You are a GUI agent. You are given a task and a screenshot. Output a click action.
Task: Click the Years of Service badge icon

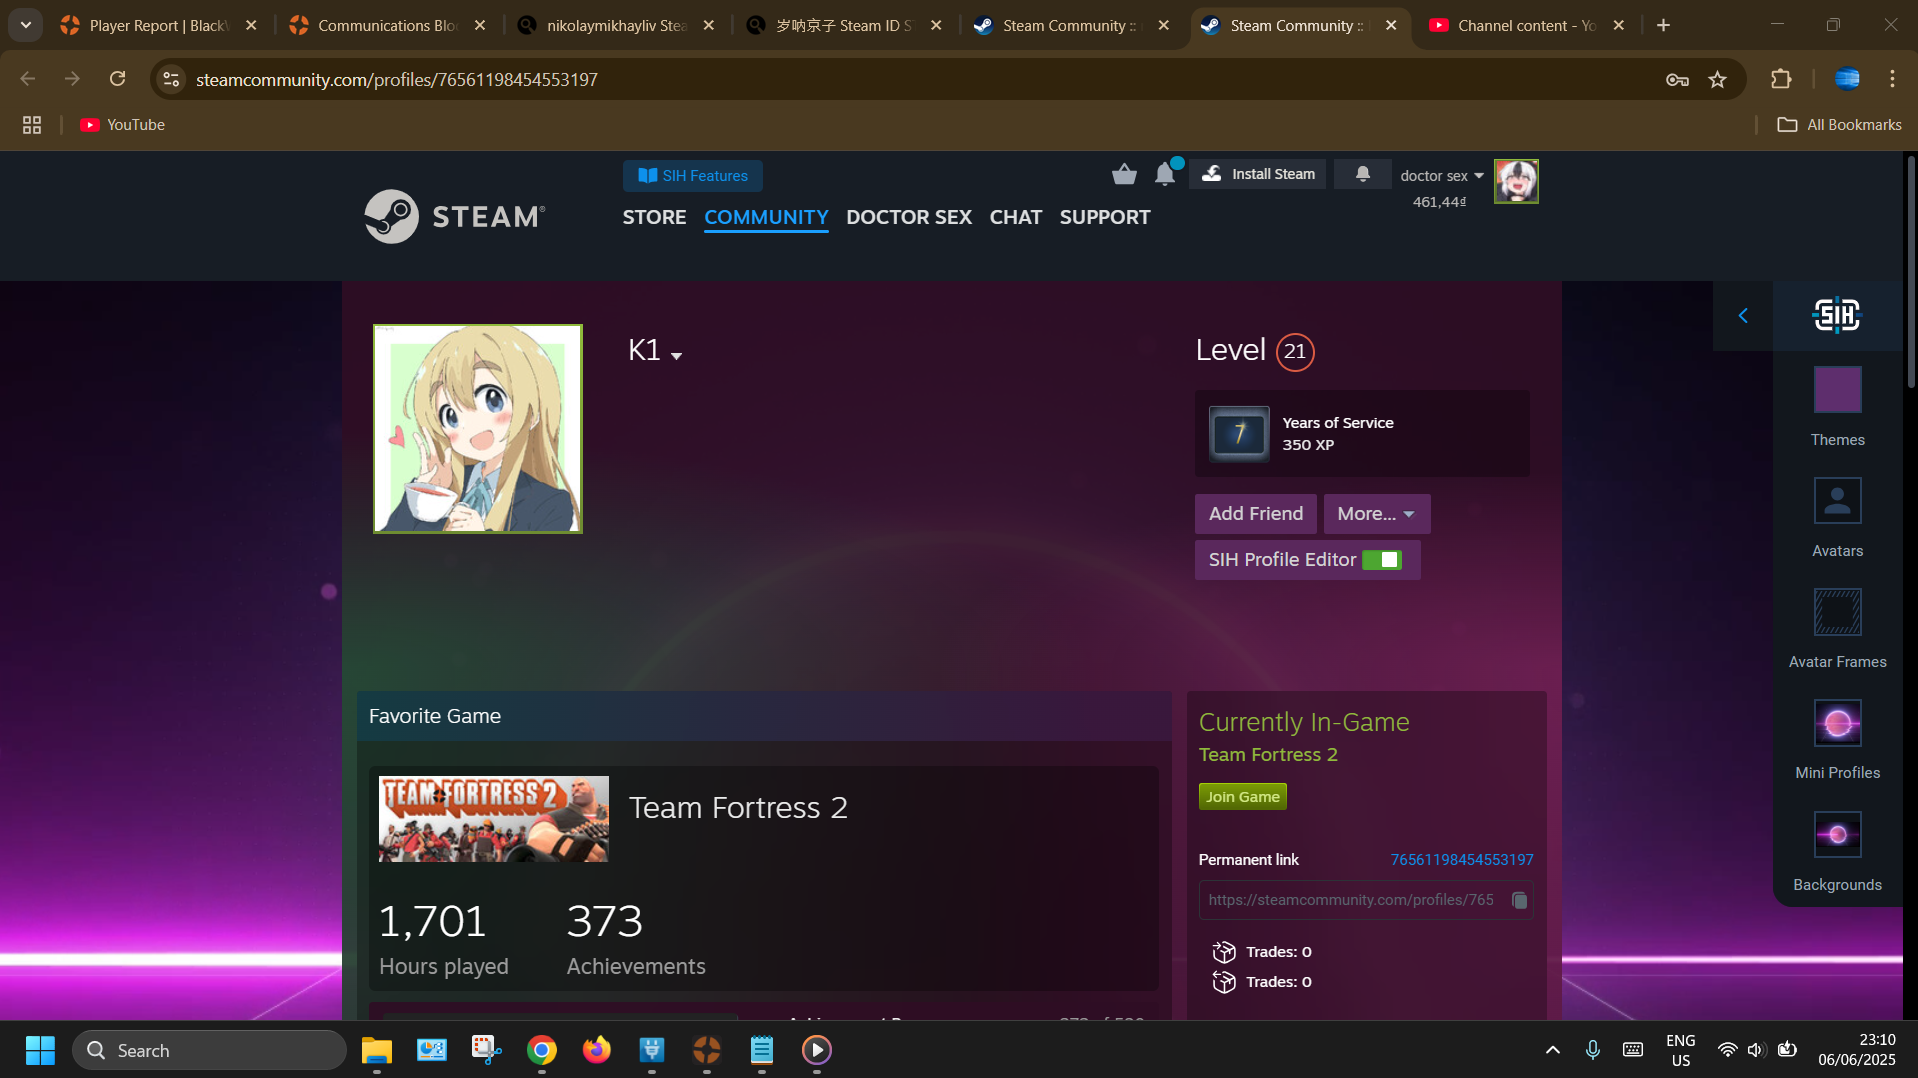(x=1239, y=433)
